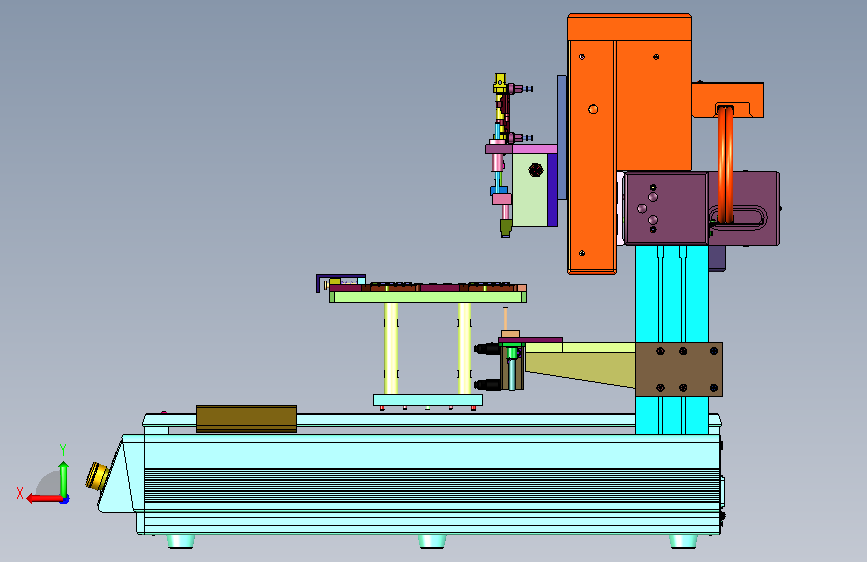
Task: Click the green Y axis arrow on triad
Action: [x=64, y=478]
